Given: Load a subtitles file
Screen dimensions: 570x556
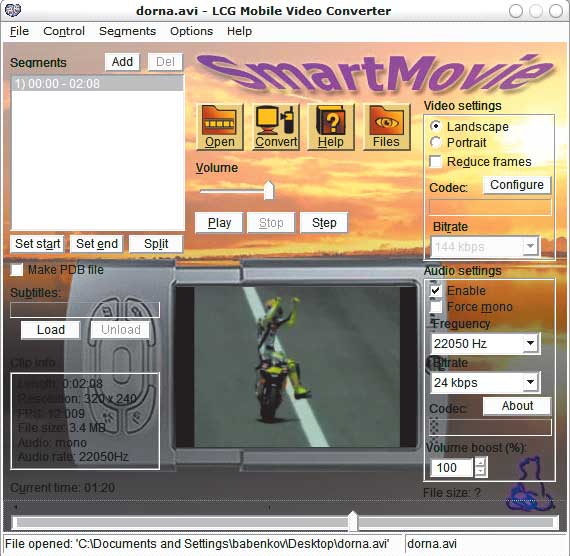Looking at the screenshot, I should coord(51,330).
